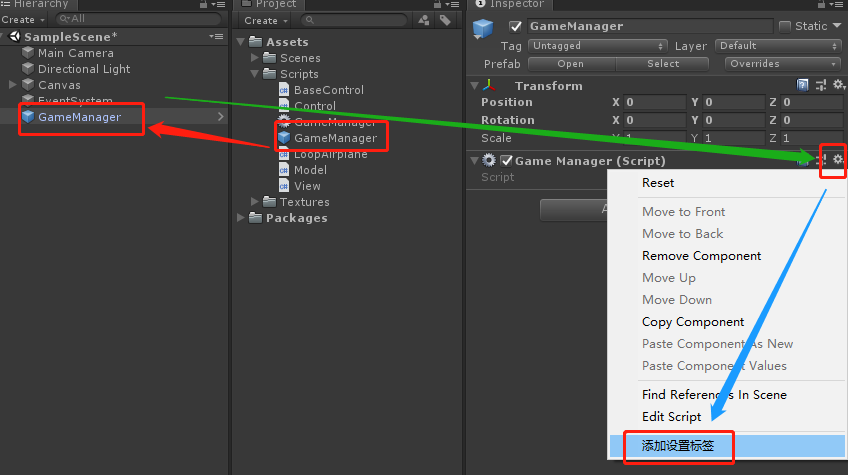The image size is (848, 475).
Task: Click the prefab Open button
Action: [571, 64]
